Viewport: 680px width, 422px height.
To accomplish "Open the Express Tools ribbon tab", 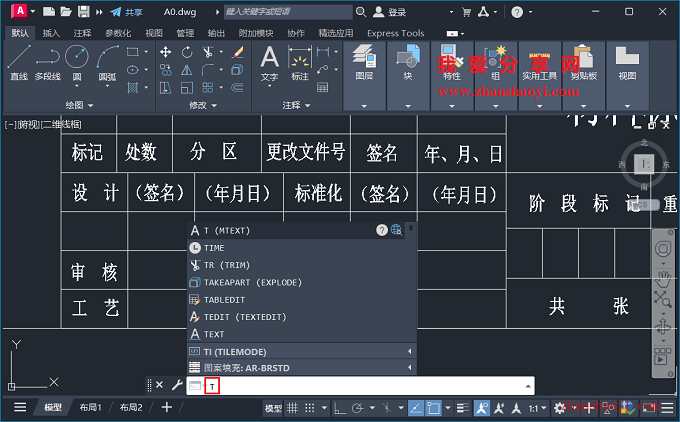I will [x=396, y=33].
